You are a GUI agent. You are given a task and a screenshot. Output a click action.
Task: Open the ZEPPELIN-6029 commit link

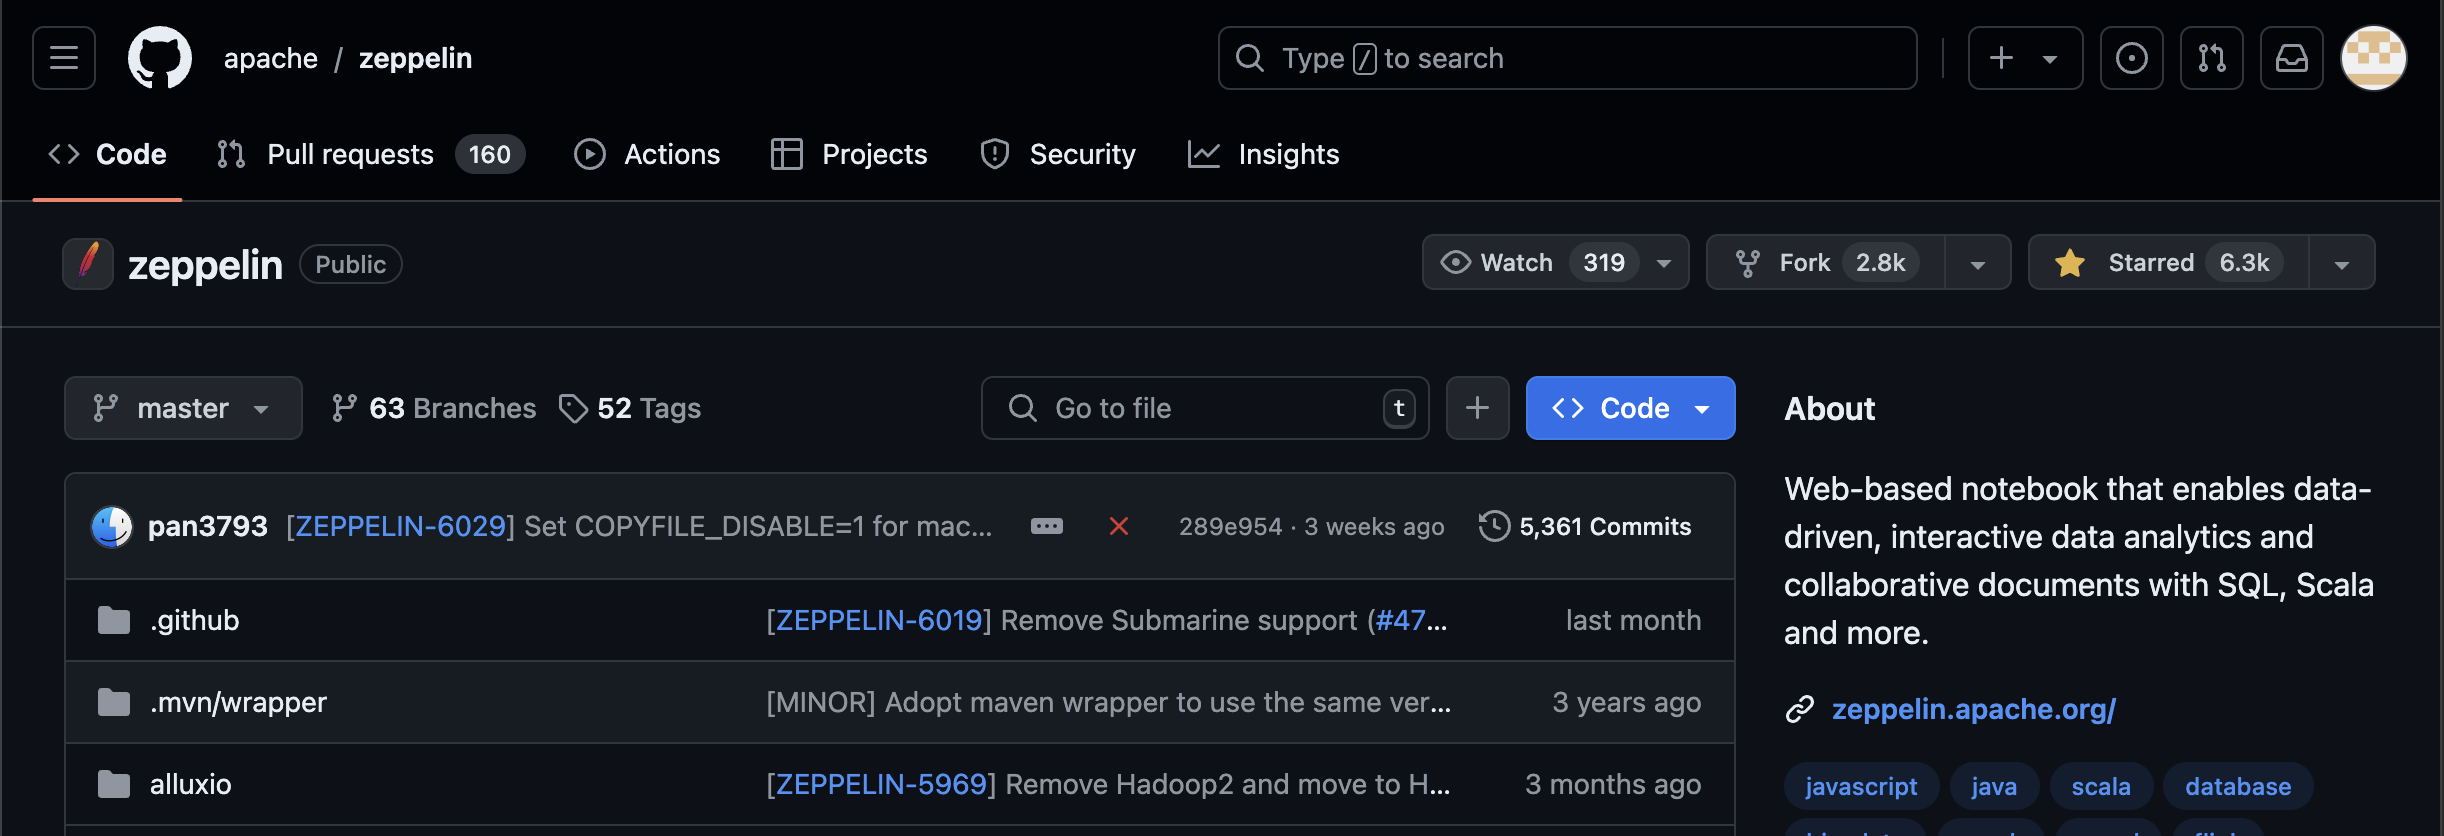tap(400, 526)
